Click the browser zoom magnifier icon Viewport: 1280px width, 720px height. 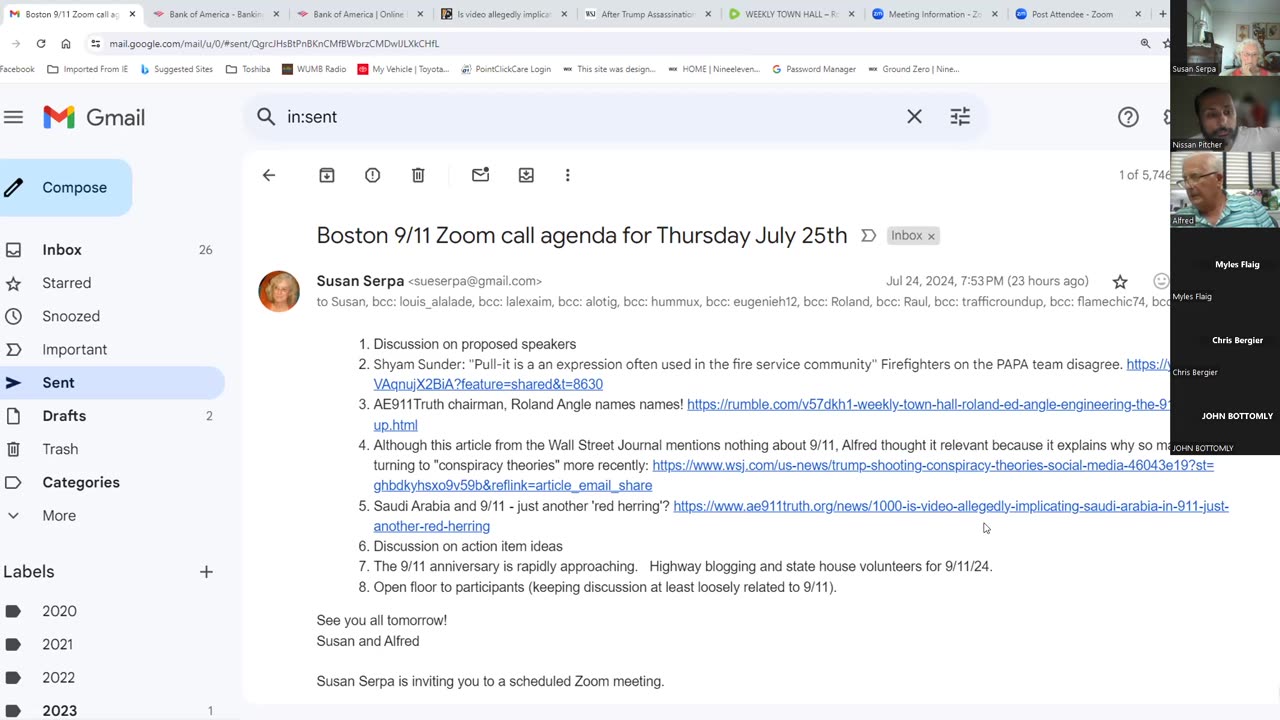[x=1145, y=44]
